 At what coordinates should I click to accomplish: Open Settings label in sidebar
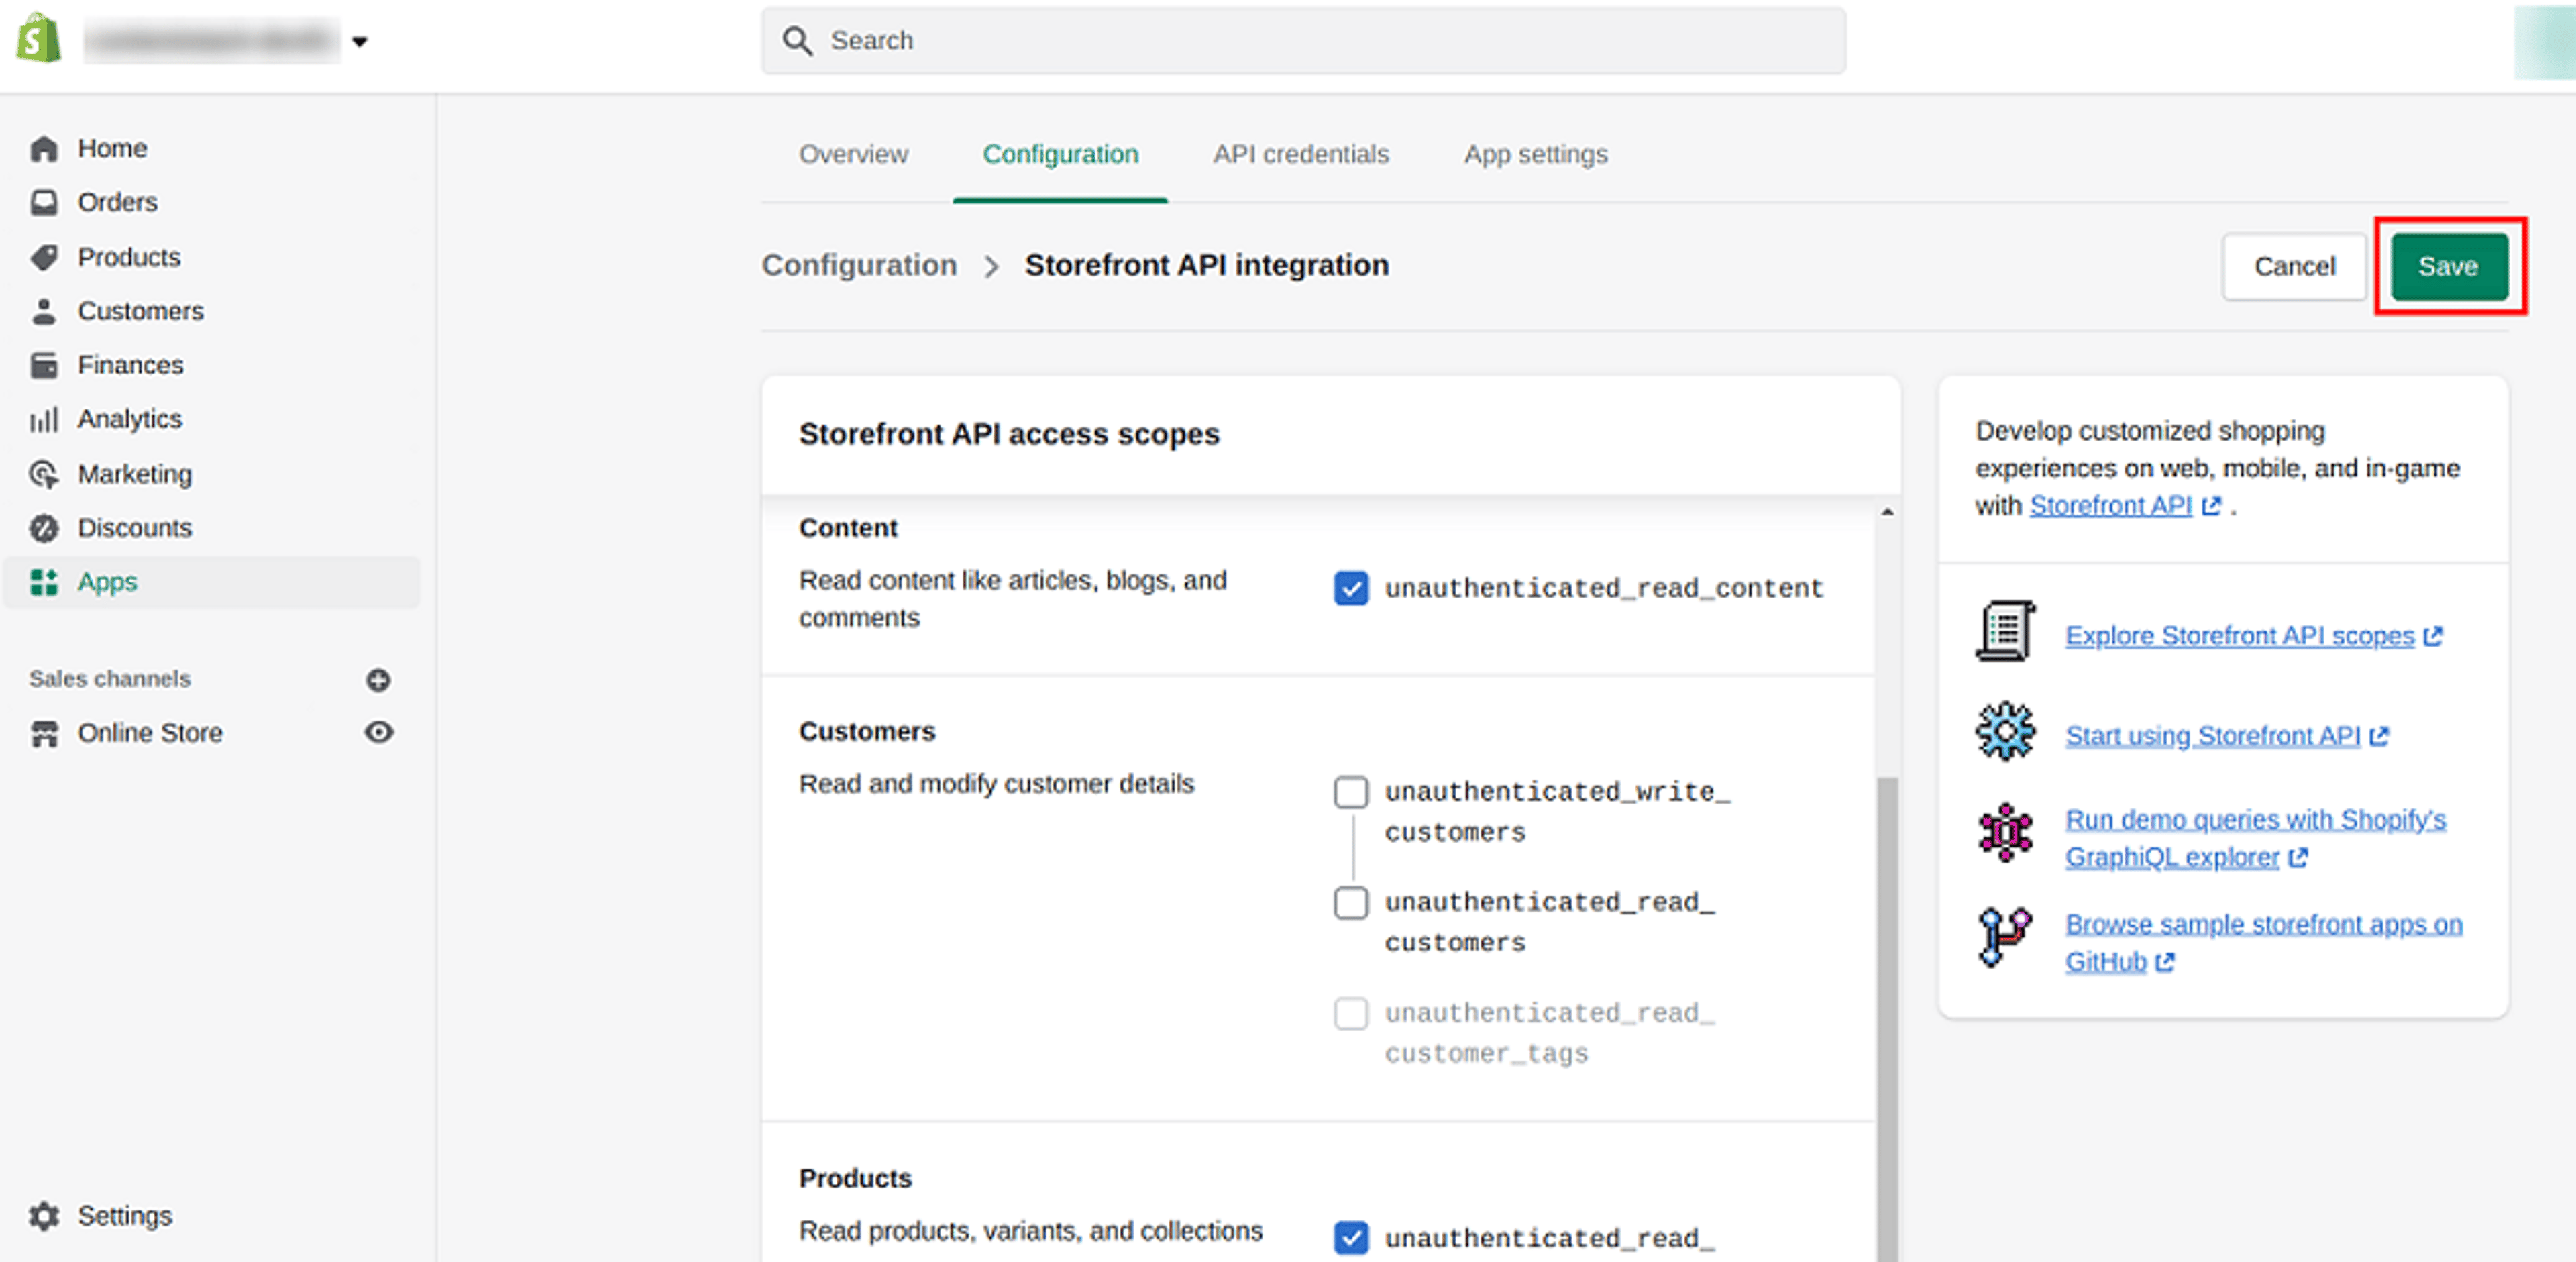click(x=125, y=1216)
